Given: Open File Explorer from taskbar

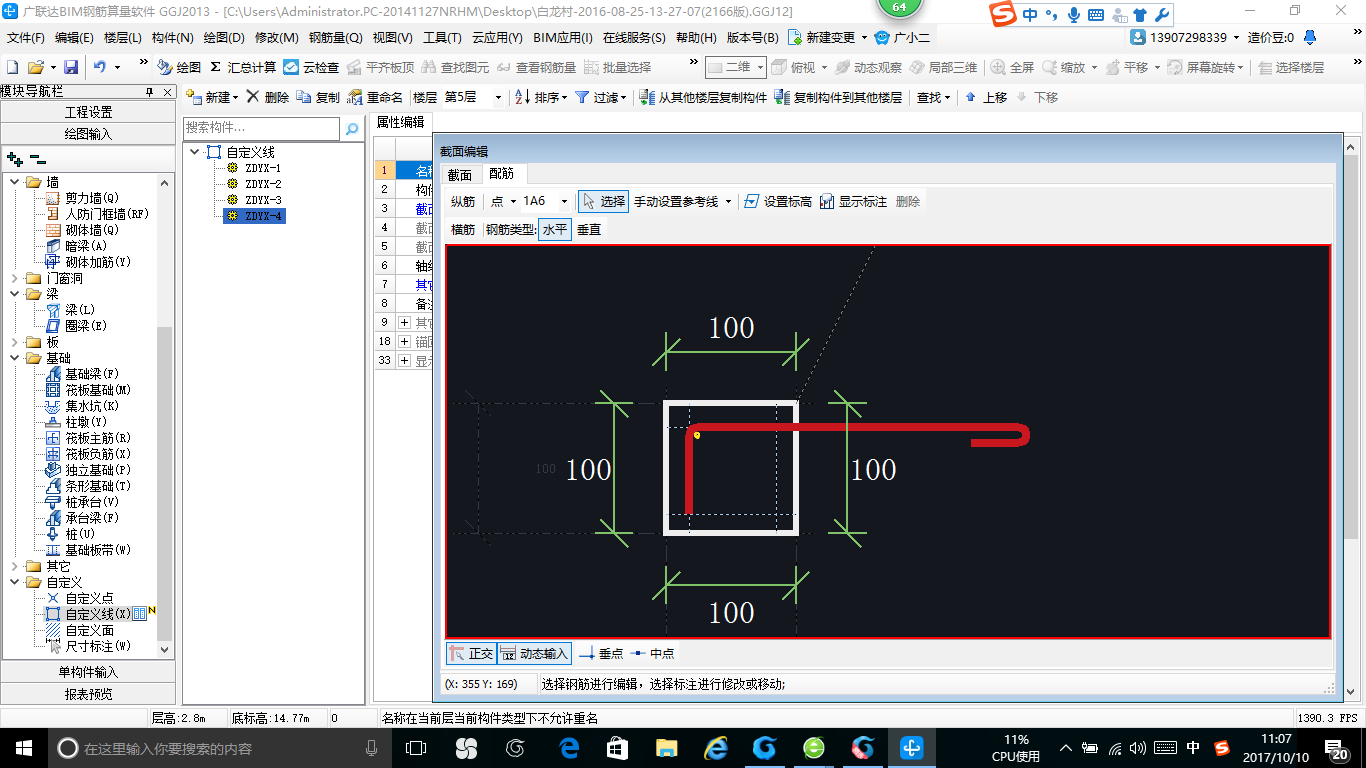Looking at the screenshot, I should click(x=666, y=748).
